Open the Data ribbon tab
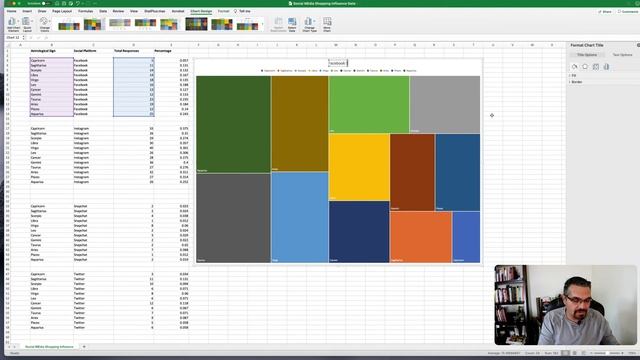The height and width of the screenshot is (360, 640). tap(103, 11)
